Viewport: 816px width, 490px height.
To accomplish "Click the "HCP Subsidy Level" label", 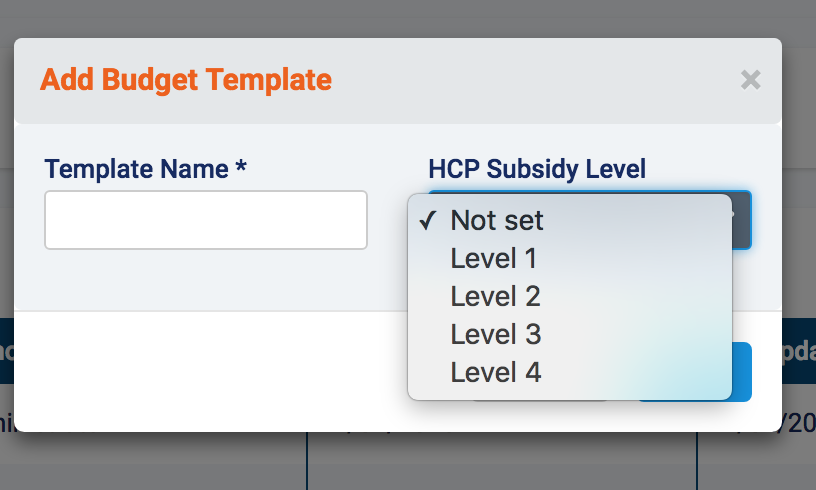I will (537, 169).
